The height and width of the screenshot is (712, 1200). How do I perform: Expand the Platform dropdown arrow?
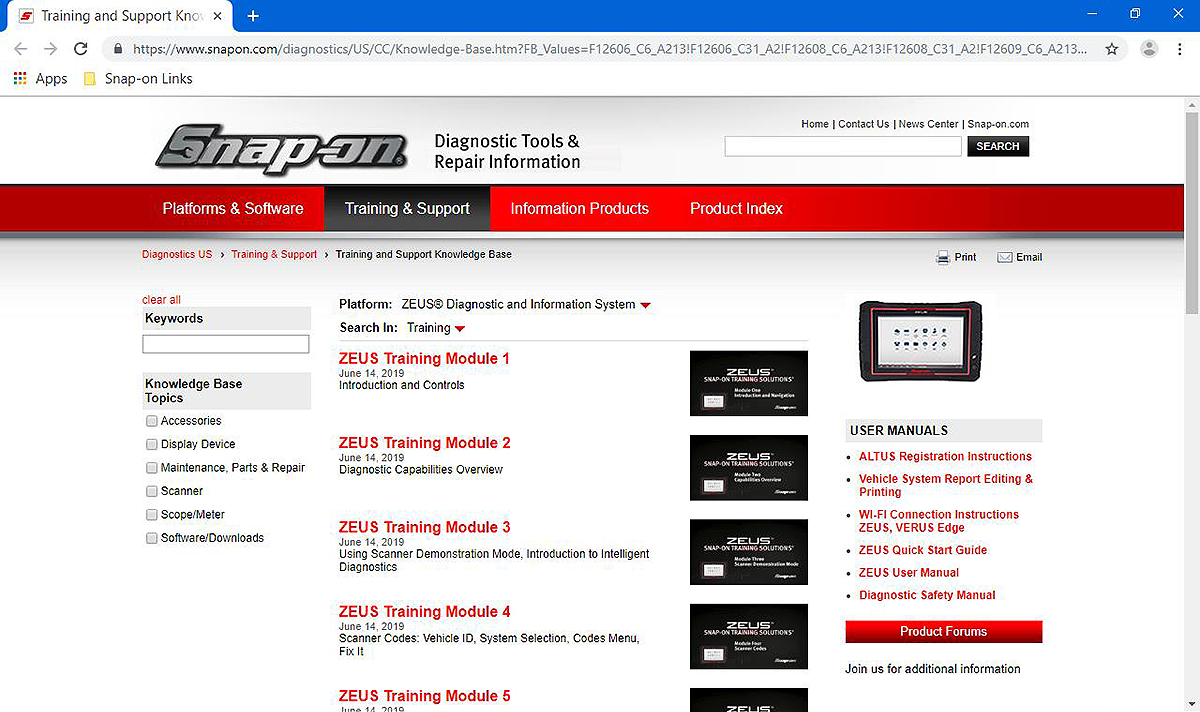coord(645,305)
